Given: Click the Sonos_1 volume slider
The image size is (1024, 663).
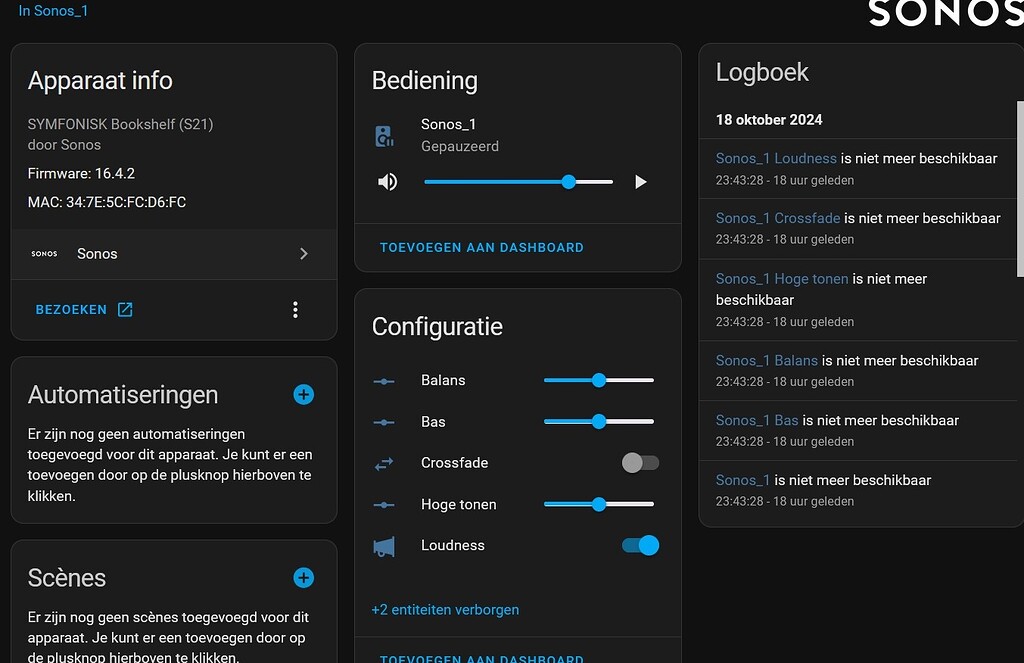Looking at the screenshot, I should tap(518, 182).
